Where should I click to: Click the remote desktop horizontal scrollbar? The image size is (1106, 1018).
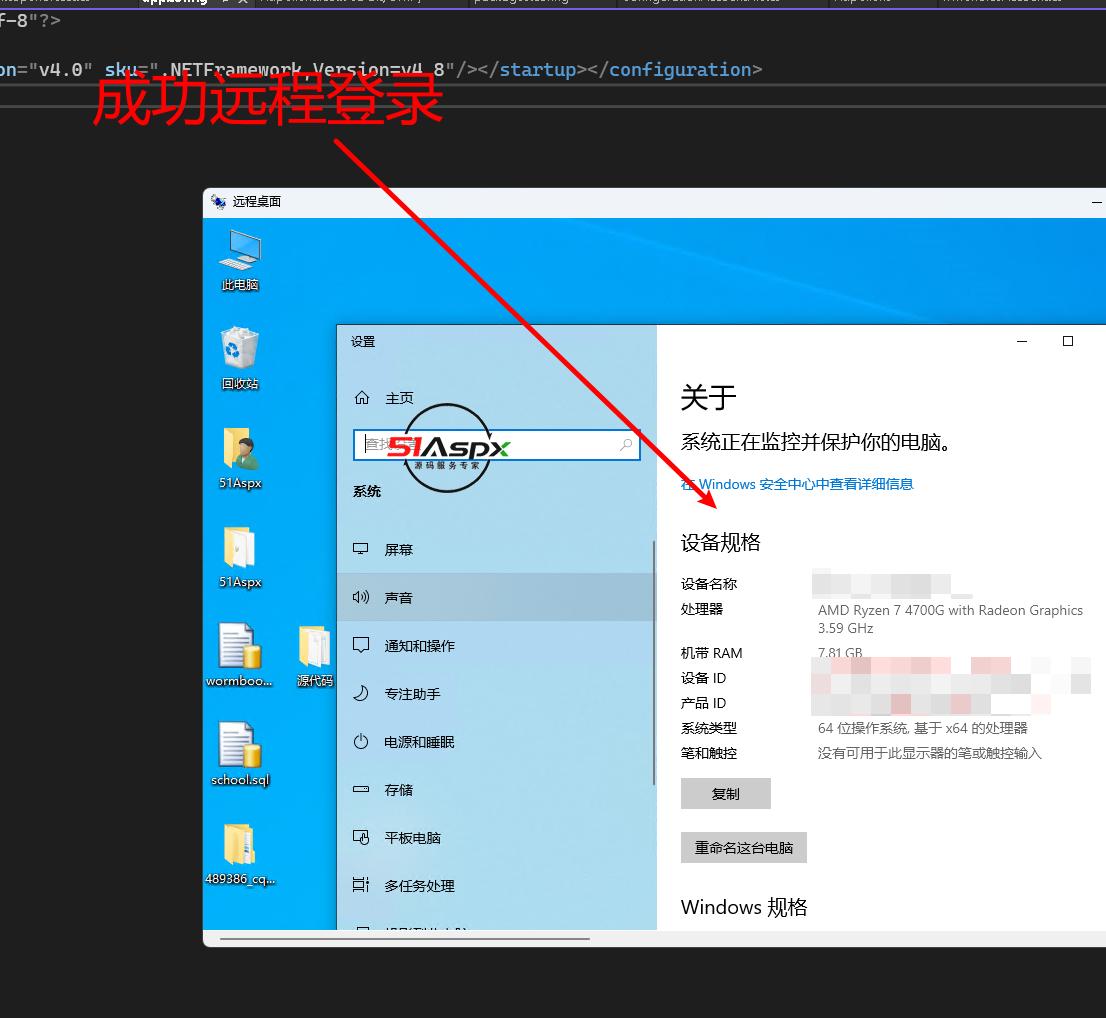click(404, 939)
